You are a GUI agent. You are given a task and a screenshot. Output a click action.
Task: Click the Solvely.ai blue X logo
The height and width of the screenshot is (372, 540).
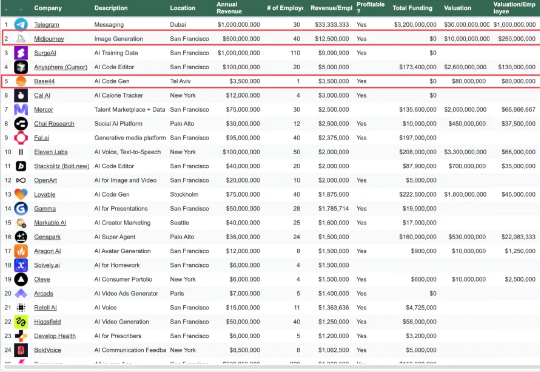point(21,265)
